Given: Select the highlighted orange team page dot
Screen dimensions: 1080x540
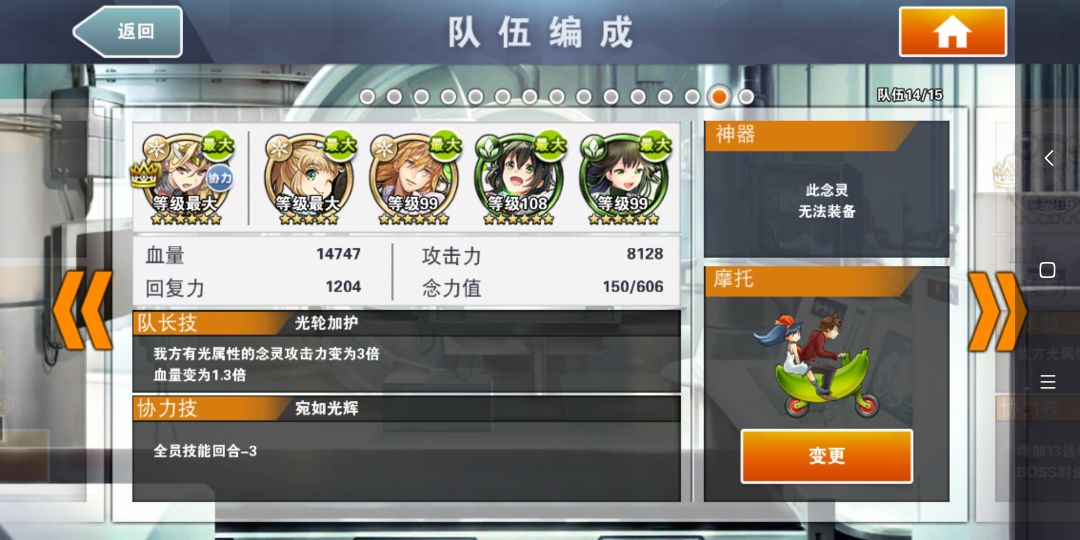Looking at the screenshot, I should (x=718, y=96).
